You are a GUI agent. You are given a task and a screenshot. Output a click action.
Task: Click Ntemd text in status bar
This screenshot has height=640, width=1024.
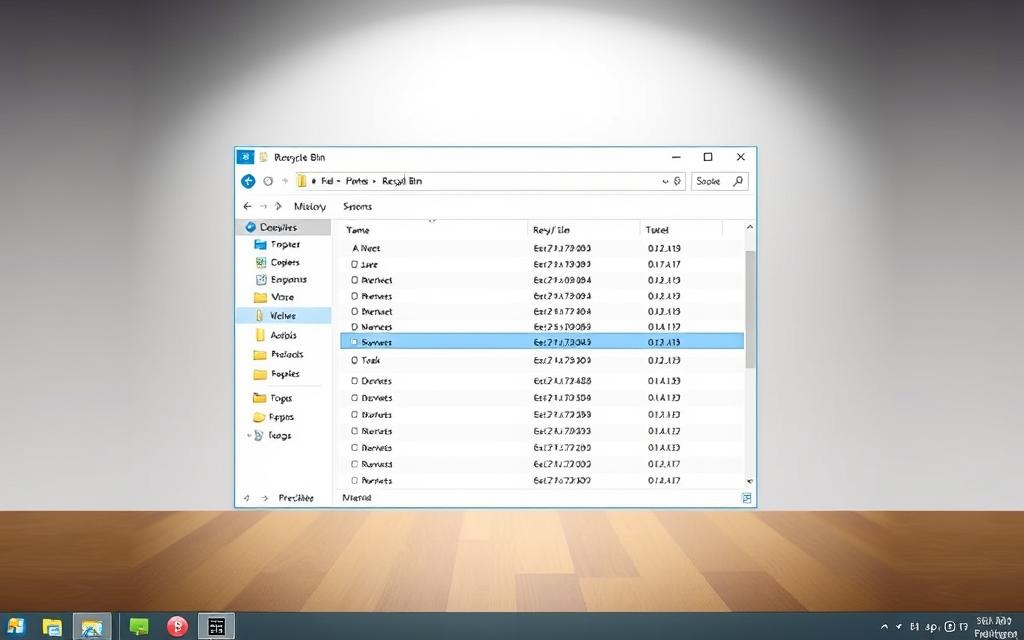click(x=357, y=498)
